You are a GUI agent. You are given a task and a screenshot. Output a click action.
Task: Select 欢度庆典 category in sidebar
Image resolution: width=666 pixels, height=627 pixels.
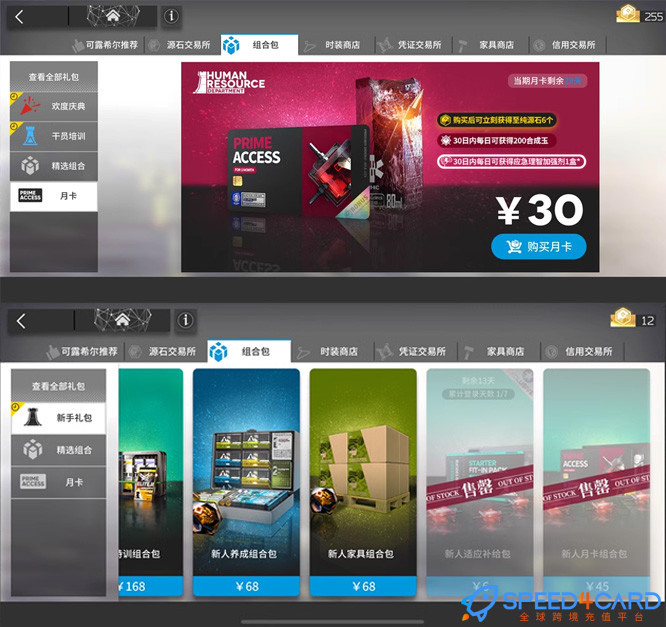click(x=54, y=106)
